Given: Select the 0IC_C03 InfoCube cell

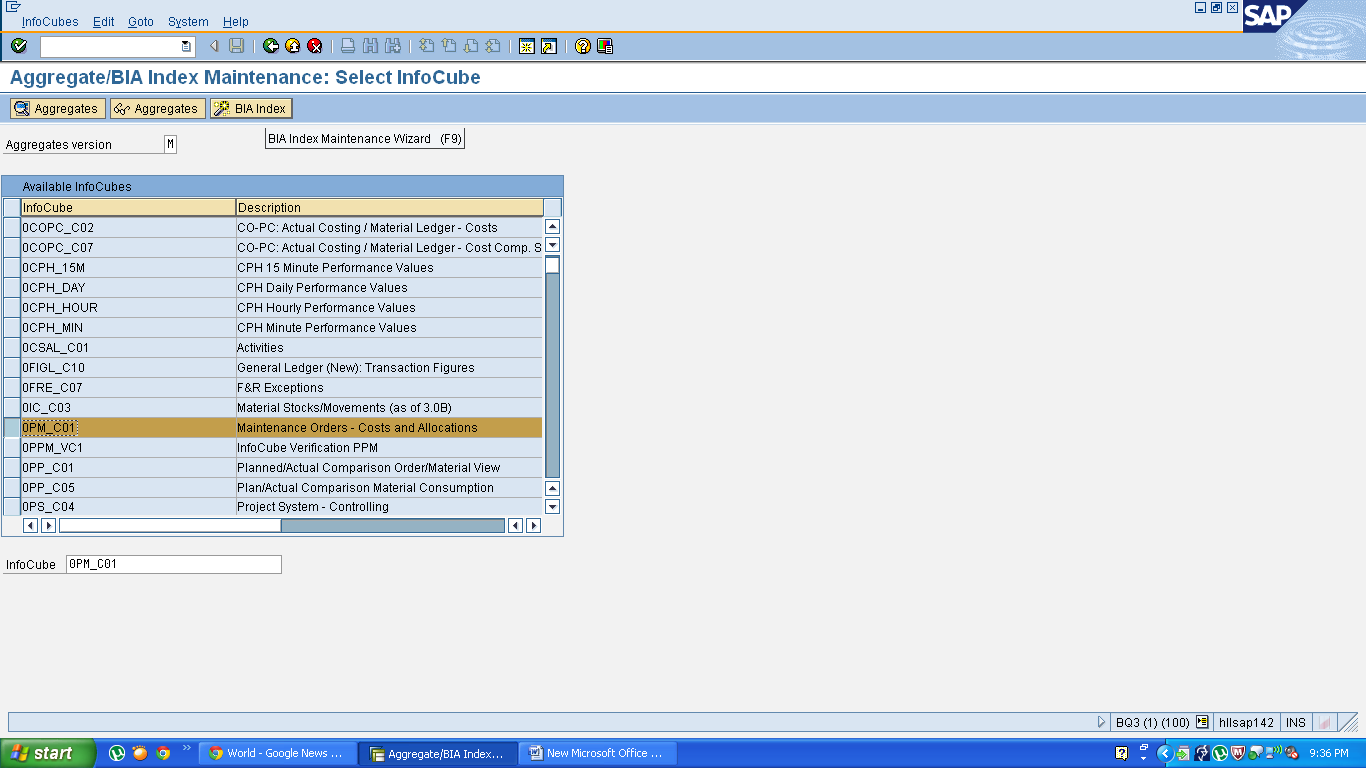Looking at the screenshot, I should (x=128, y=407).
